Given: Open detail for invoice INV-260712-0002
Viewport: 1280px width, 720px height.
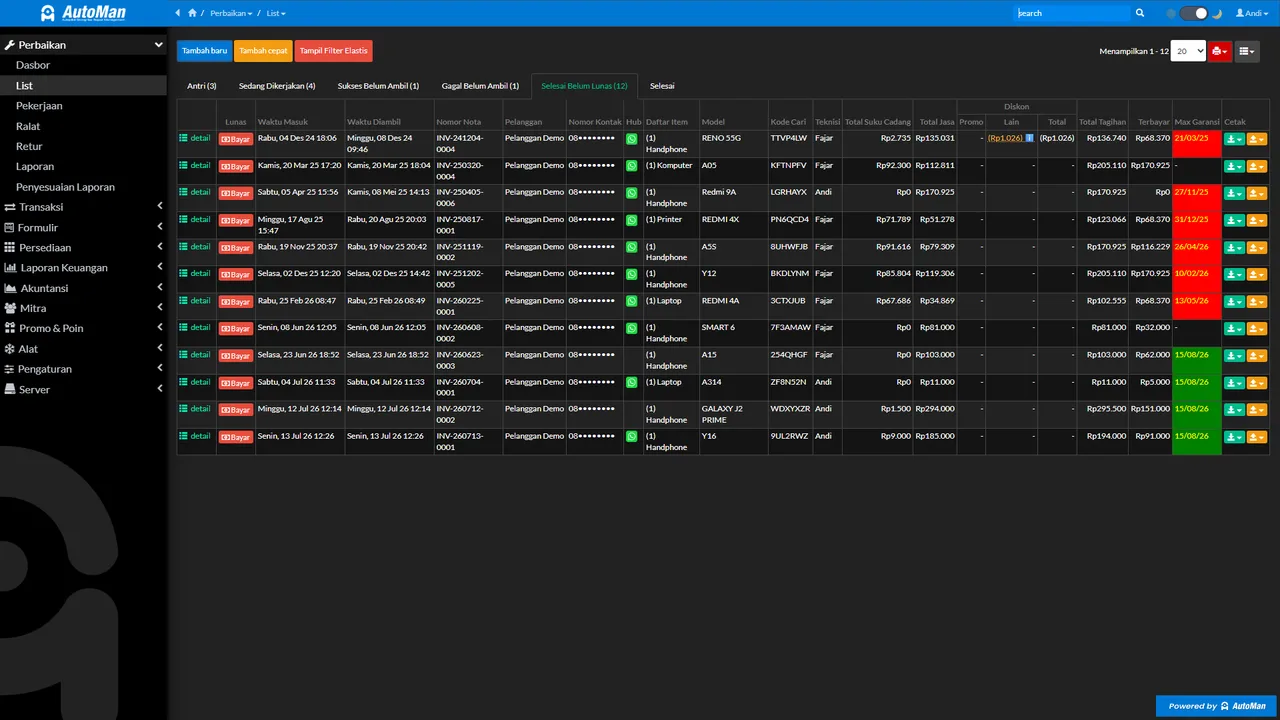Looking at the screenshot, I should [195, 408].
